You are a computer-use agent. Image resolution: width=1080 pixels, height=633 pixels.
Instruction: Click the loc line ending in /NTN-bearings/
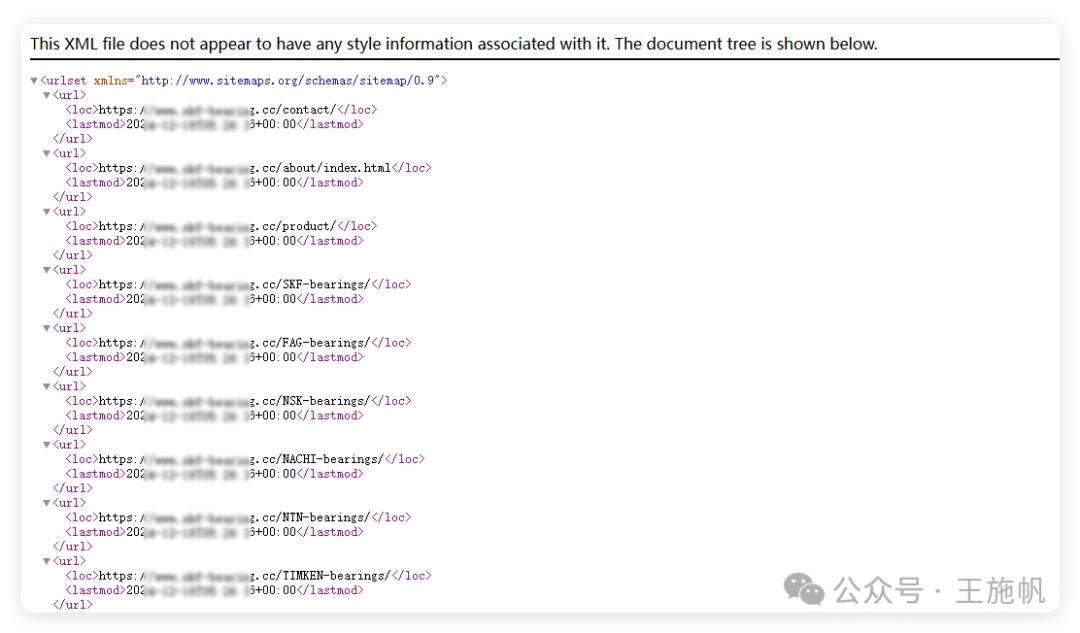tap(238, 517)
